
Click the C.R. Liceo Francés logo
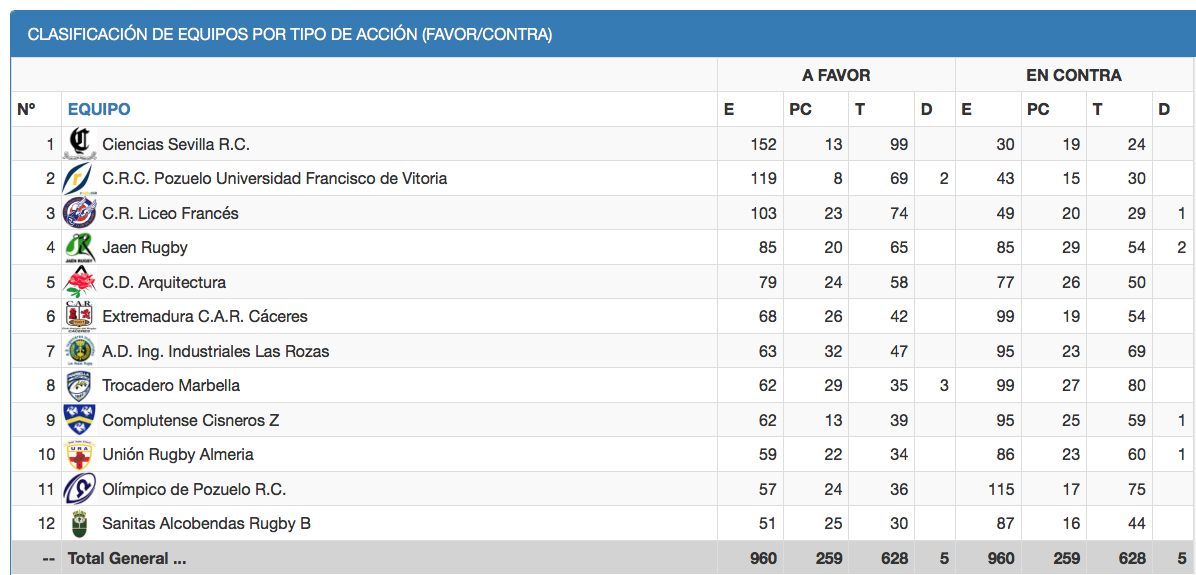pyautogui.click(x=79, y=213)
